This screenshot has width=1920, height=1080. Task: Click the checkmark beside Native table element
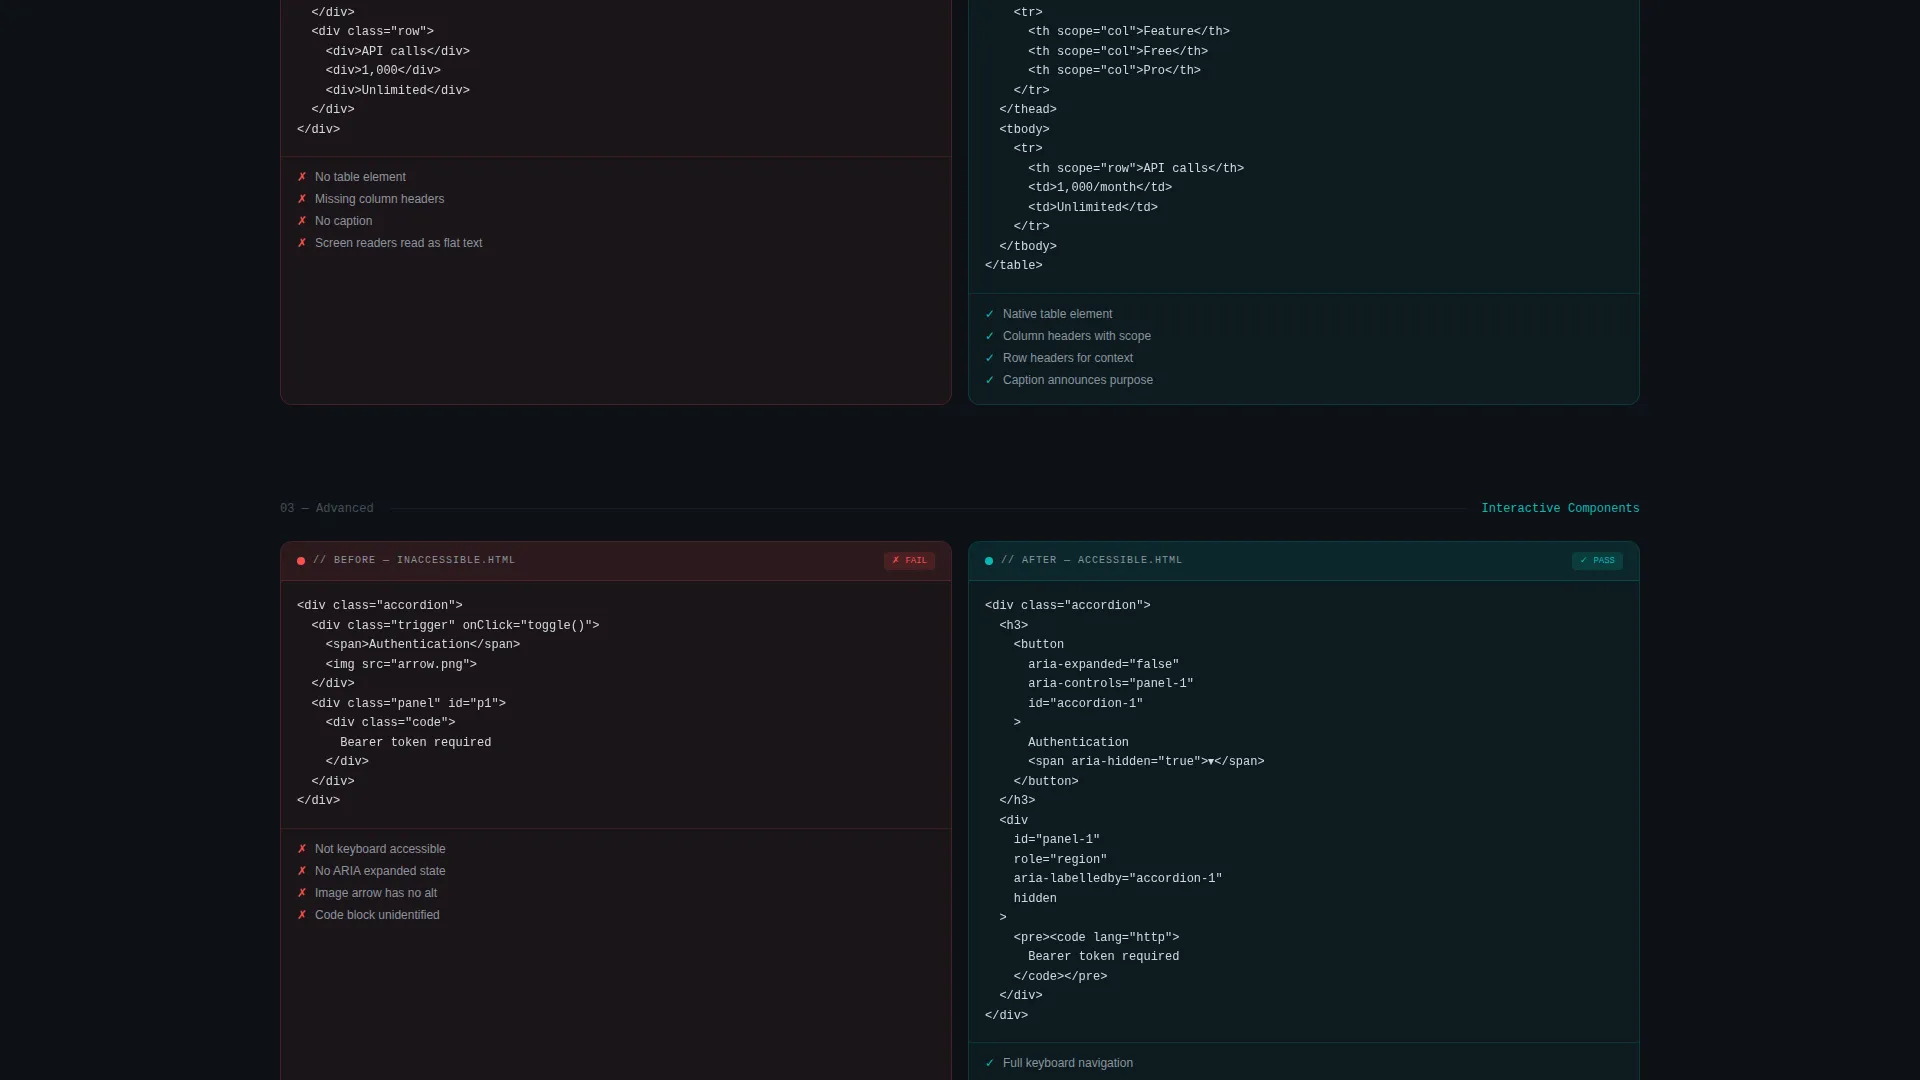[x=990, y=314]
